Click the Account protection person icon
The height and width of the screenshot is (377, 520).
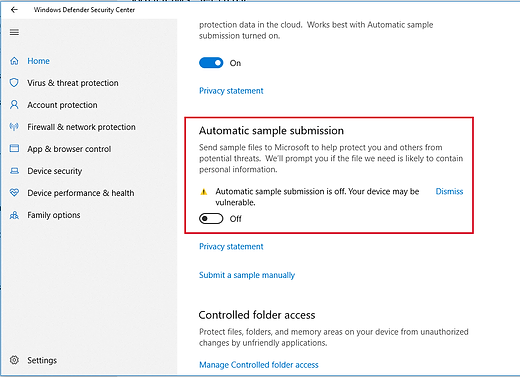[x=14, y=105]
